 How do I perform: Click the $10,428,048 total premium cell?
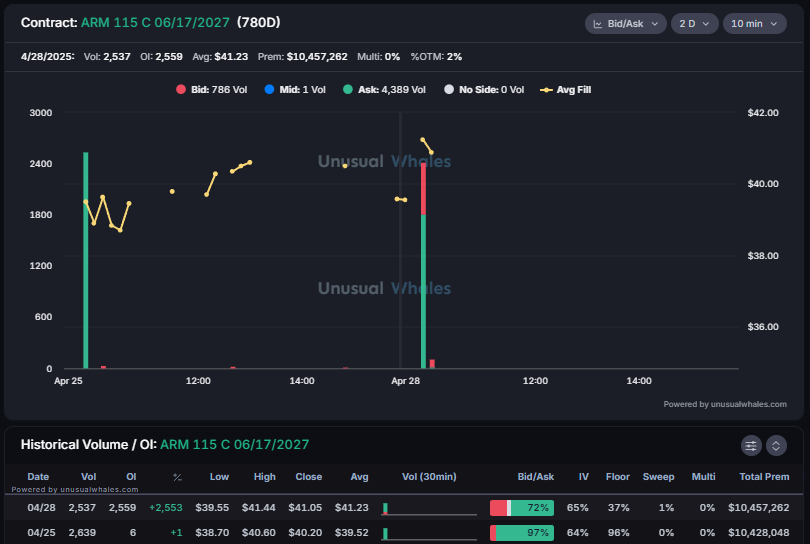(758, 532)
